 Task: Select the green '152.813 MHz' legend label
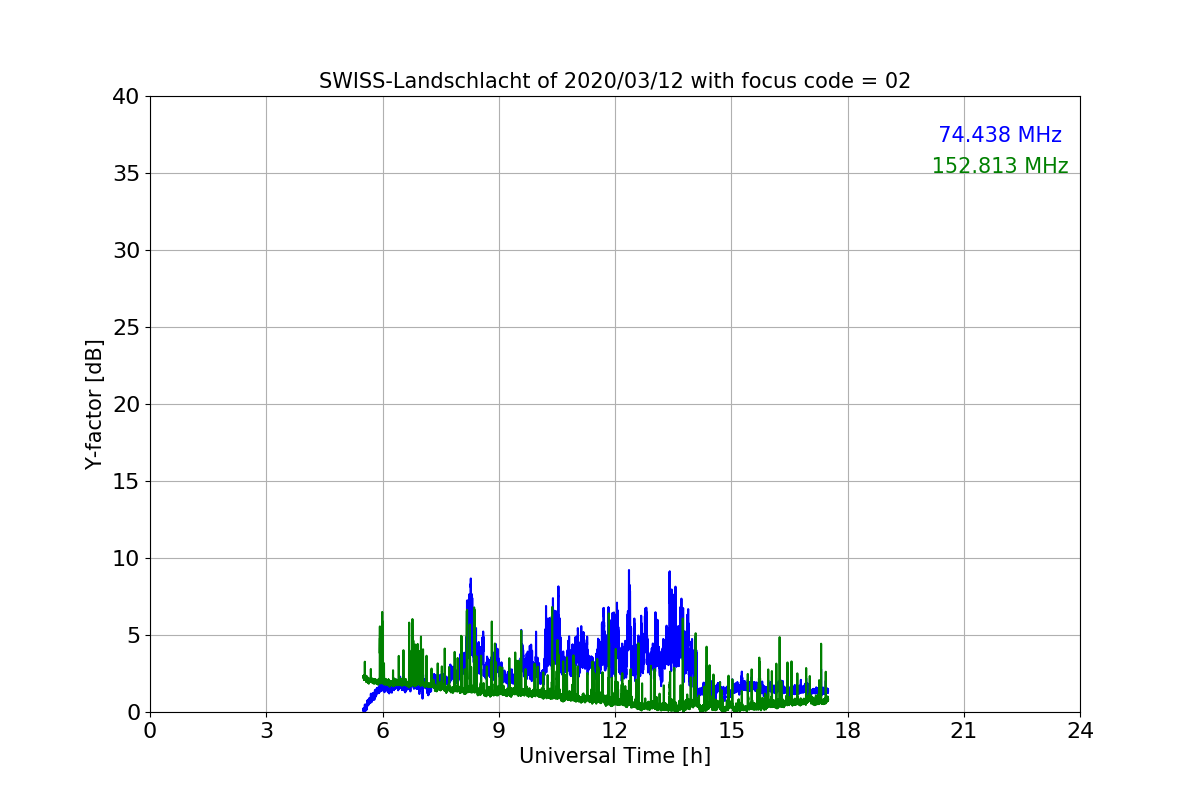(1000, 166)
